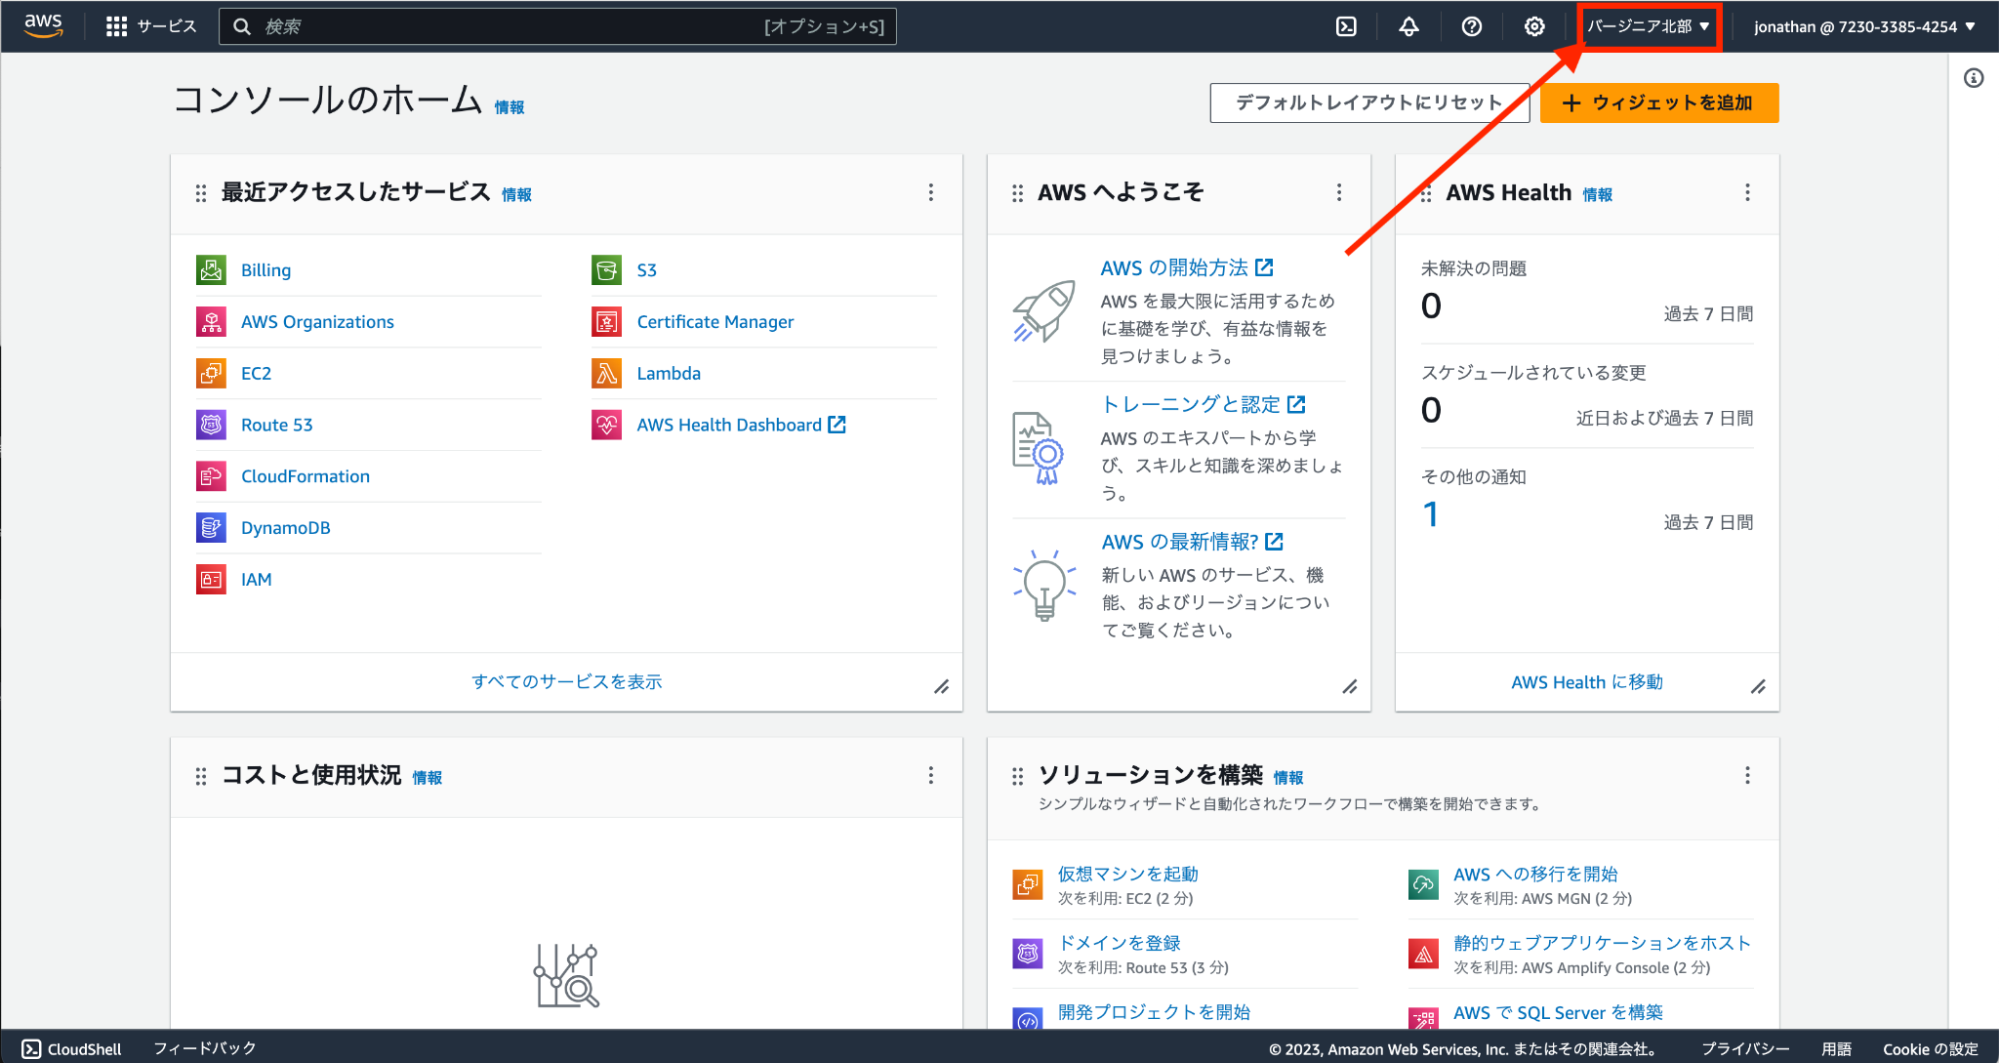1999x1063 pixels.
Task: Click the resize handle of 最近アクセスしたサービス widget
Action: [942, 686]
